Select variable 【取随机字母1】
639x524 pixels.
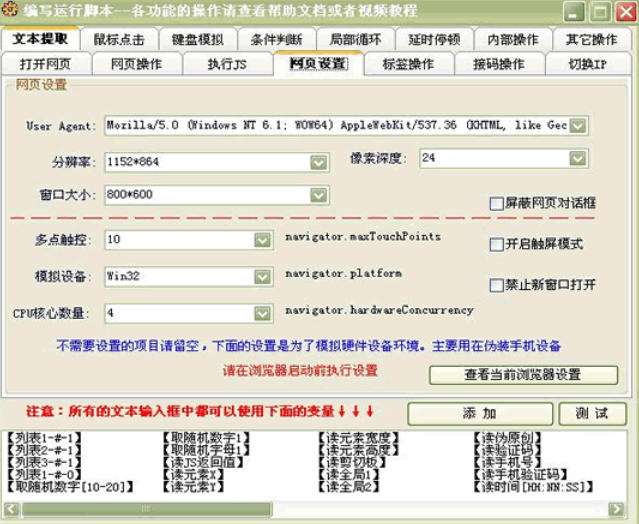(x=206, y=450)
